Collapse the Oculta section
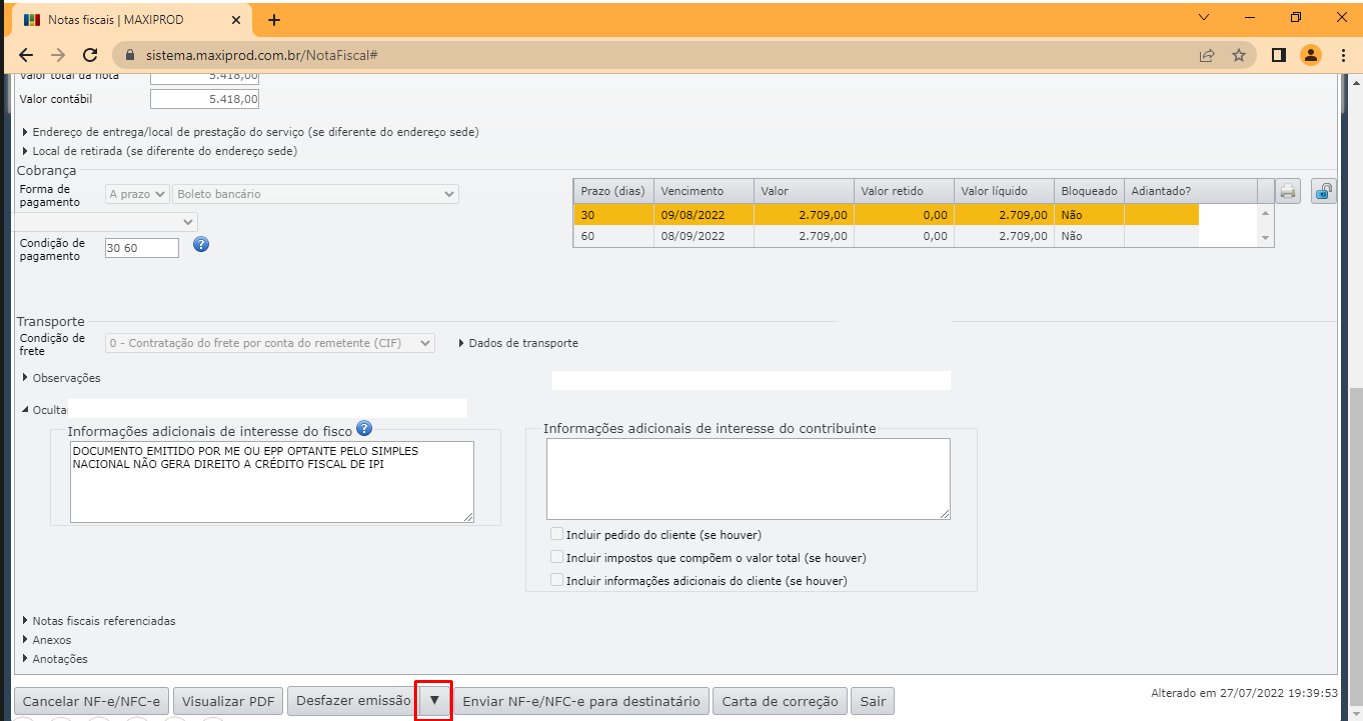Screen dimensions: 1363x721 coord(43,409)
